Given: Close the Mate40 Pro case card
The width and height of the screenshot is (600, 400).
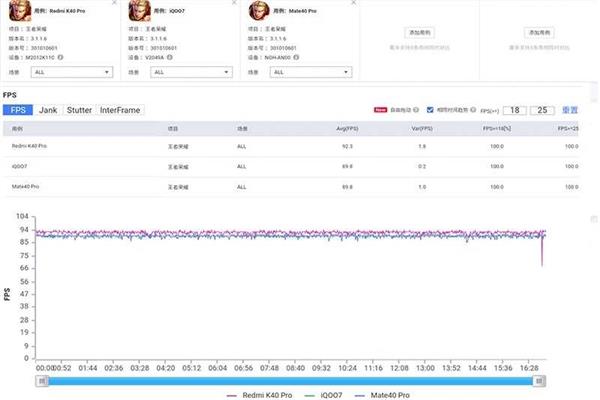Looking at the screenshot, I should click(354, 2).
